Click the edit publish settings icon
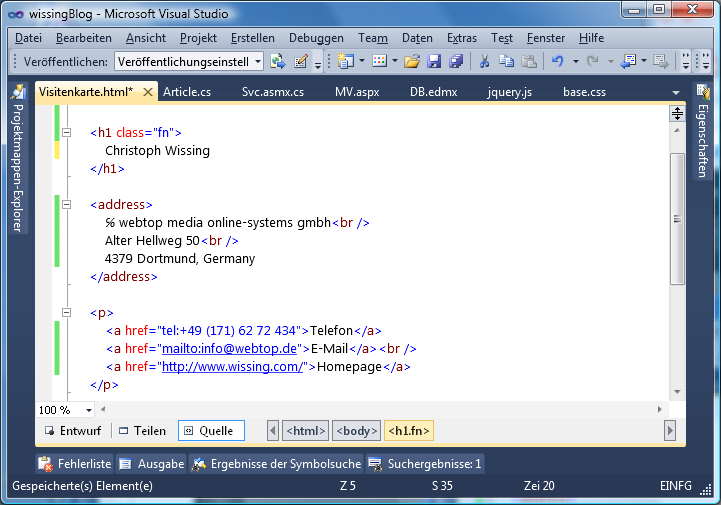This screenshot has width=721, height=505. pos(300,61)
